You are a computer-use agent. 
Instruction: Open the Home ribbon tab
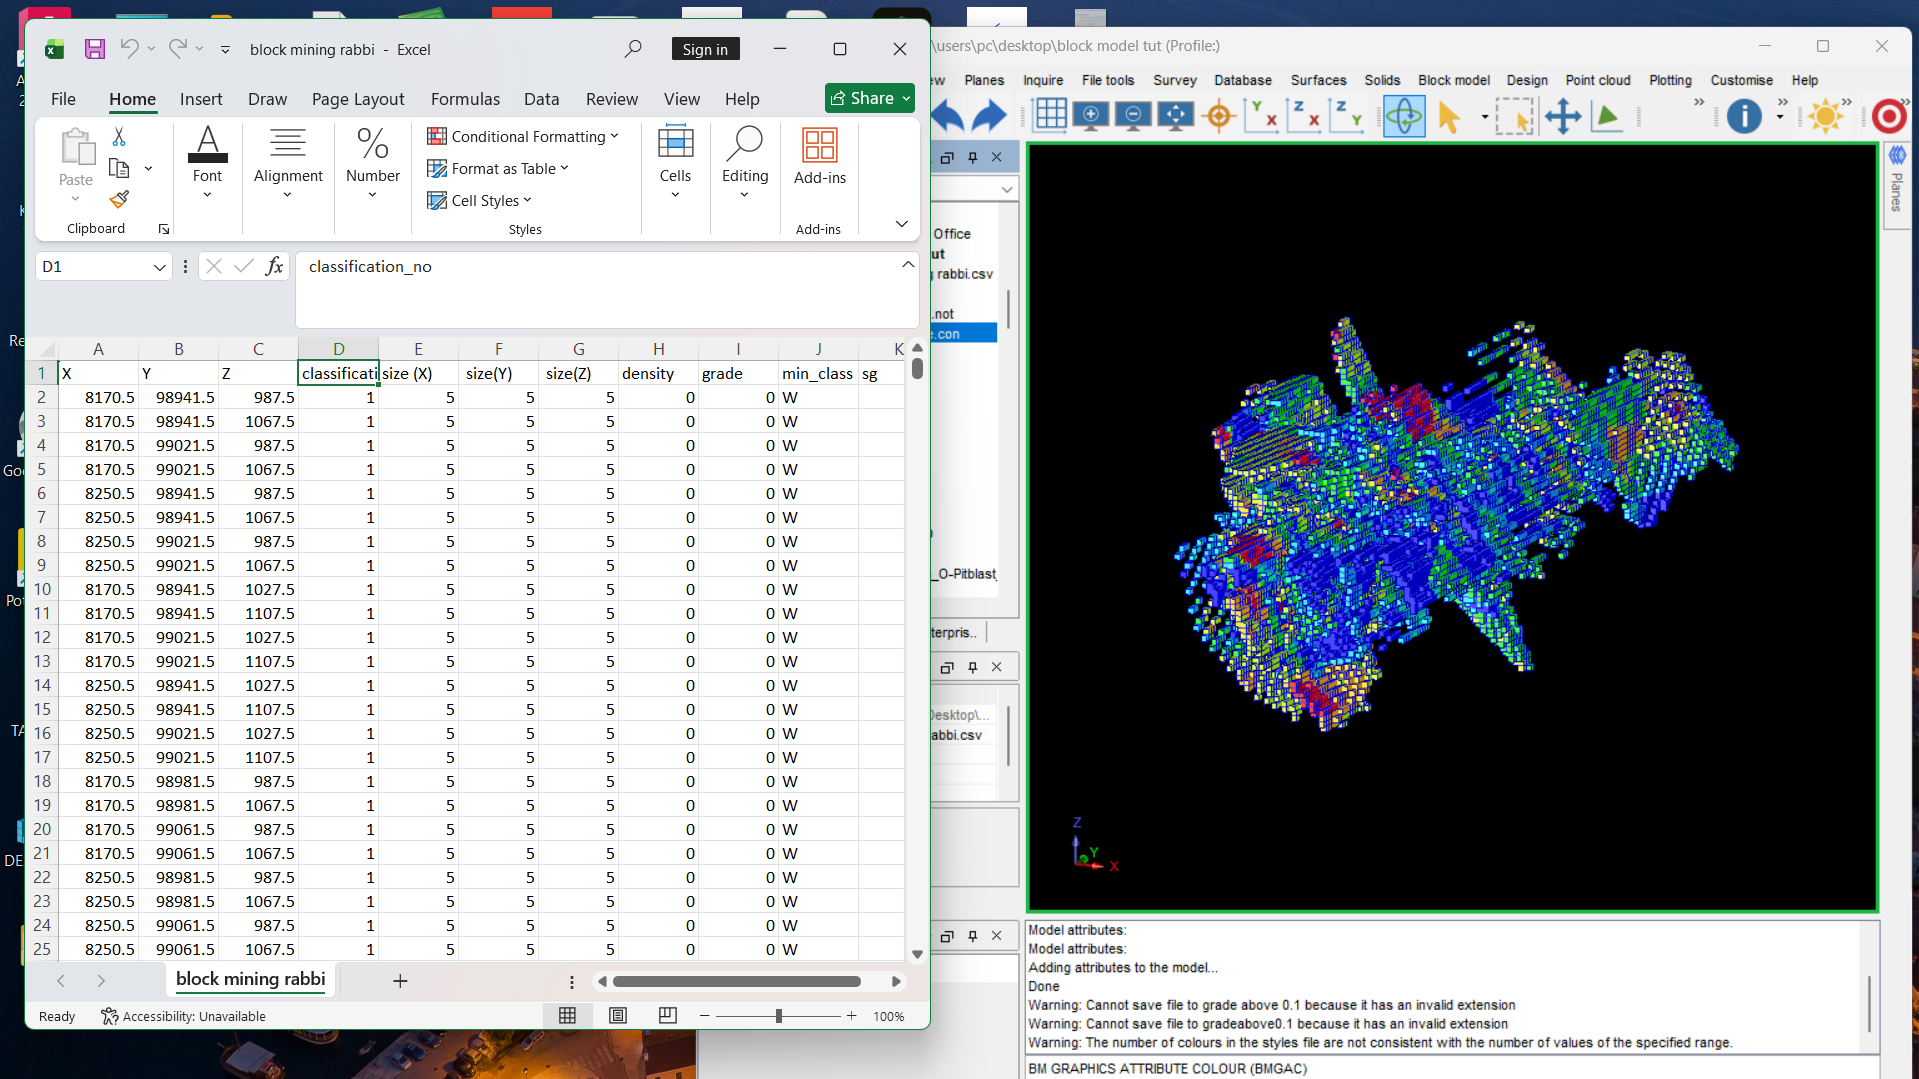click(x=132, y=99)
